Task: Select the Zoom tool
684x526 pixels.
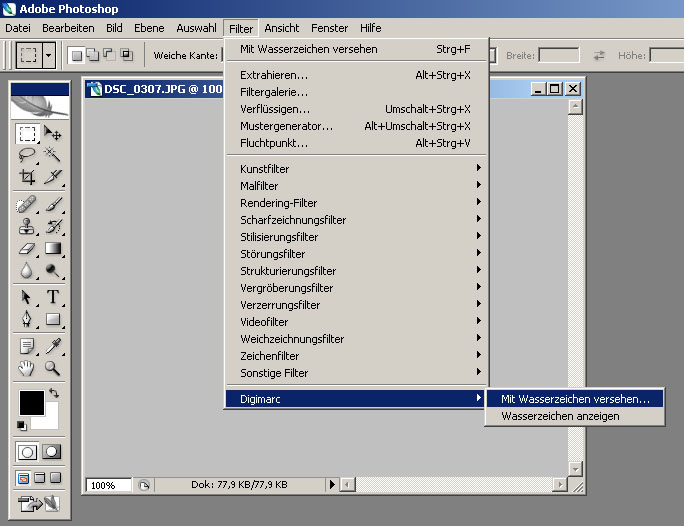Action: point(52,369)
